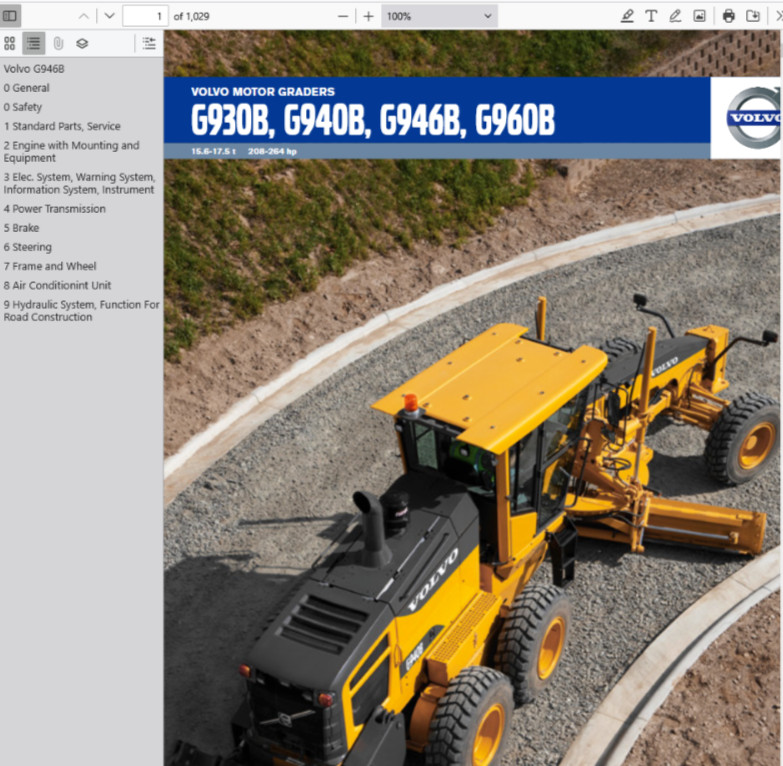Open the 100% zoom level dropdown
Screen dimensions: 783x766
(x=439, y=16)
